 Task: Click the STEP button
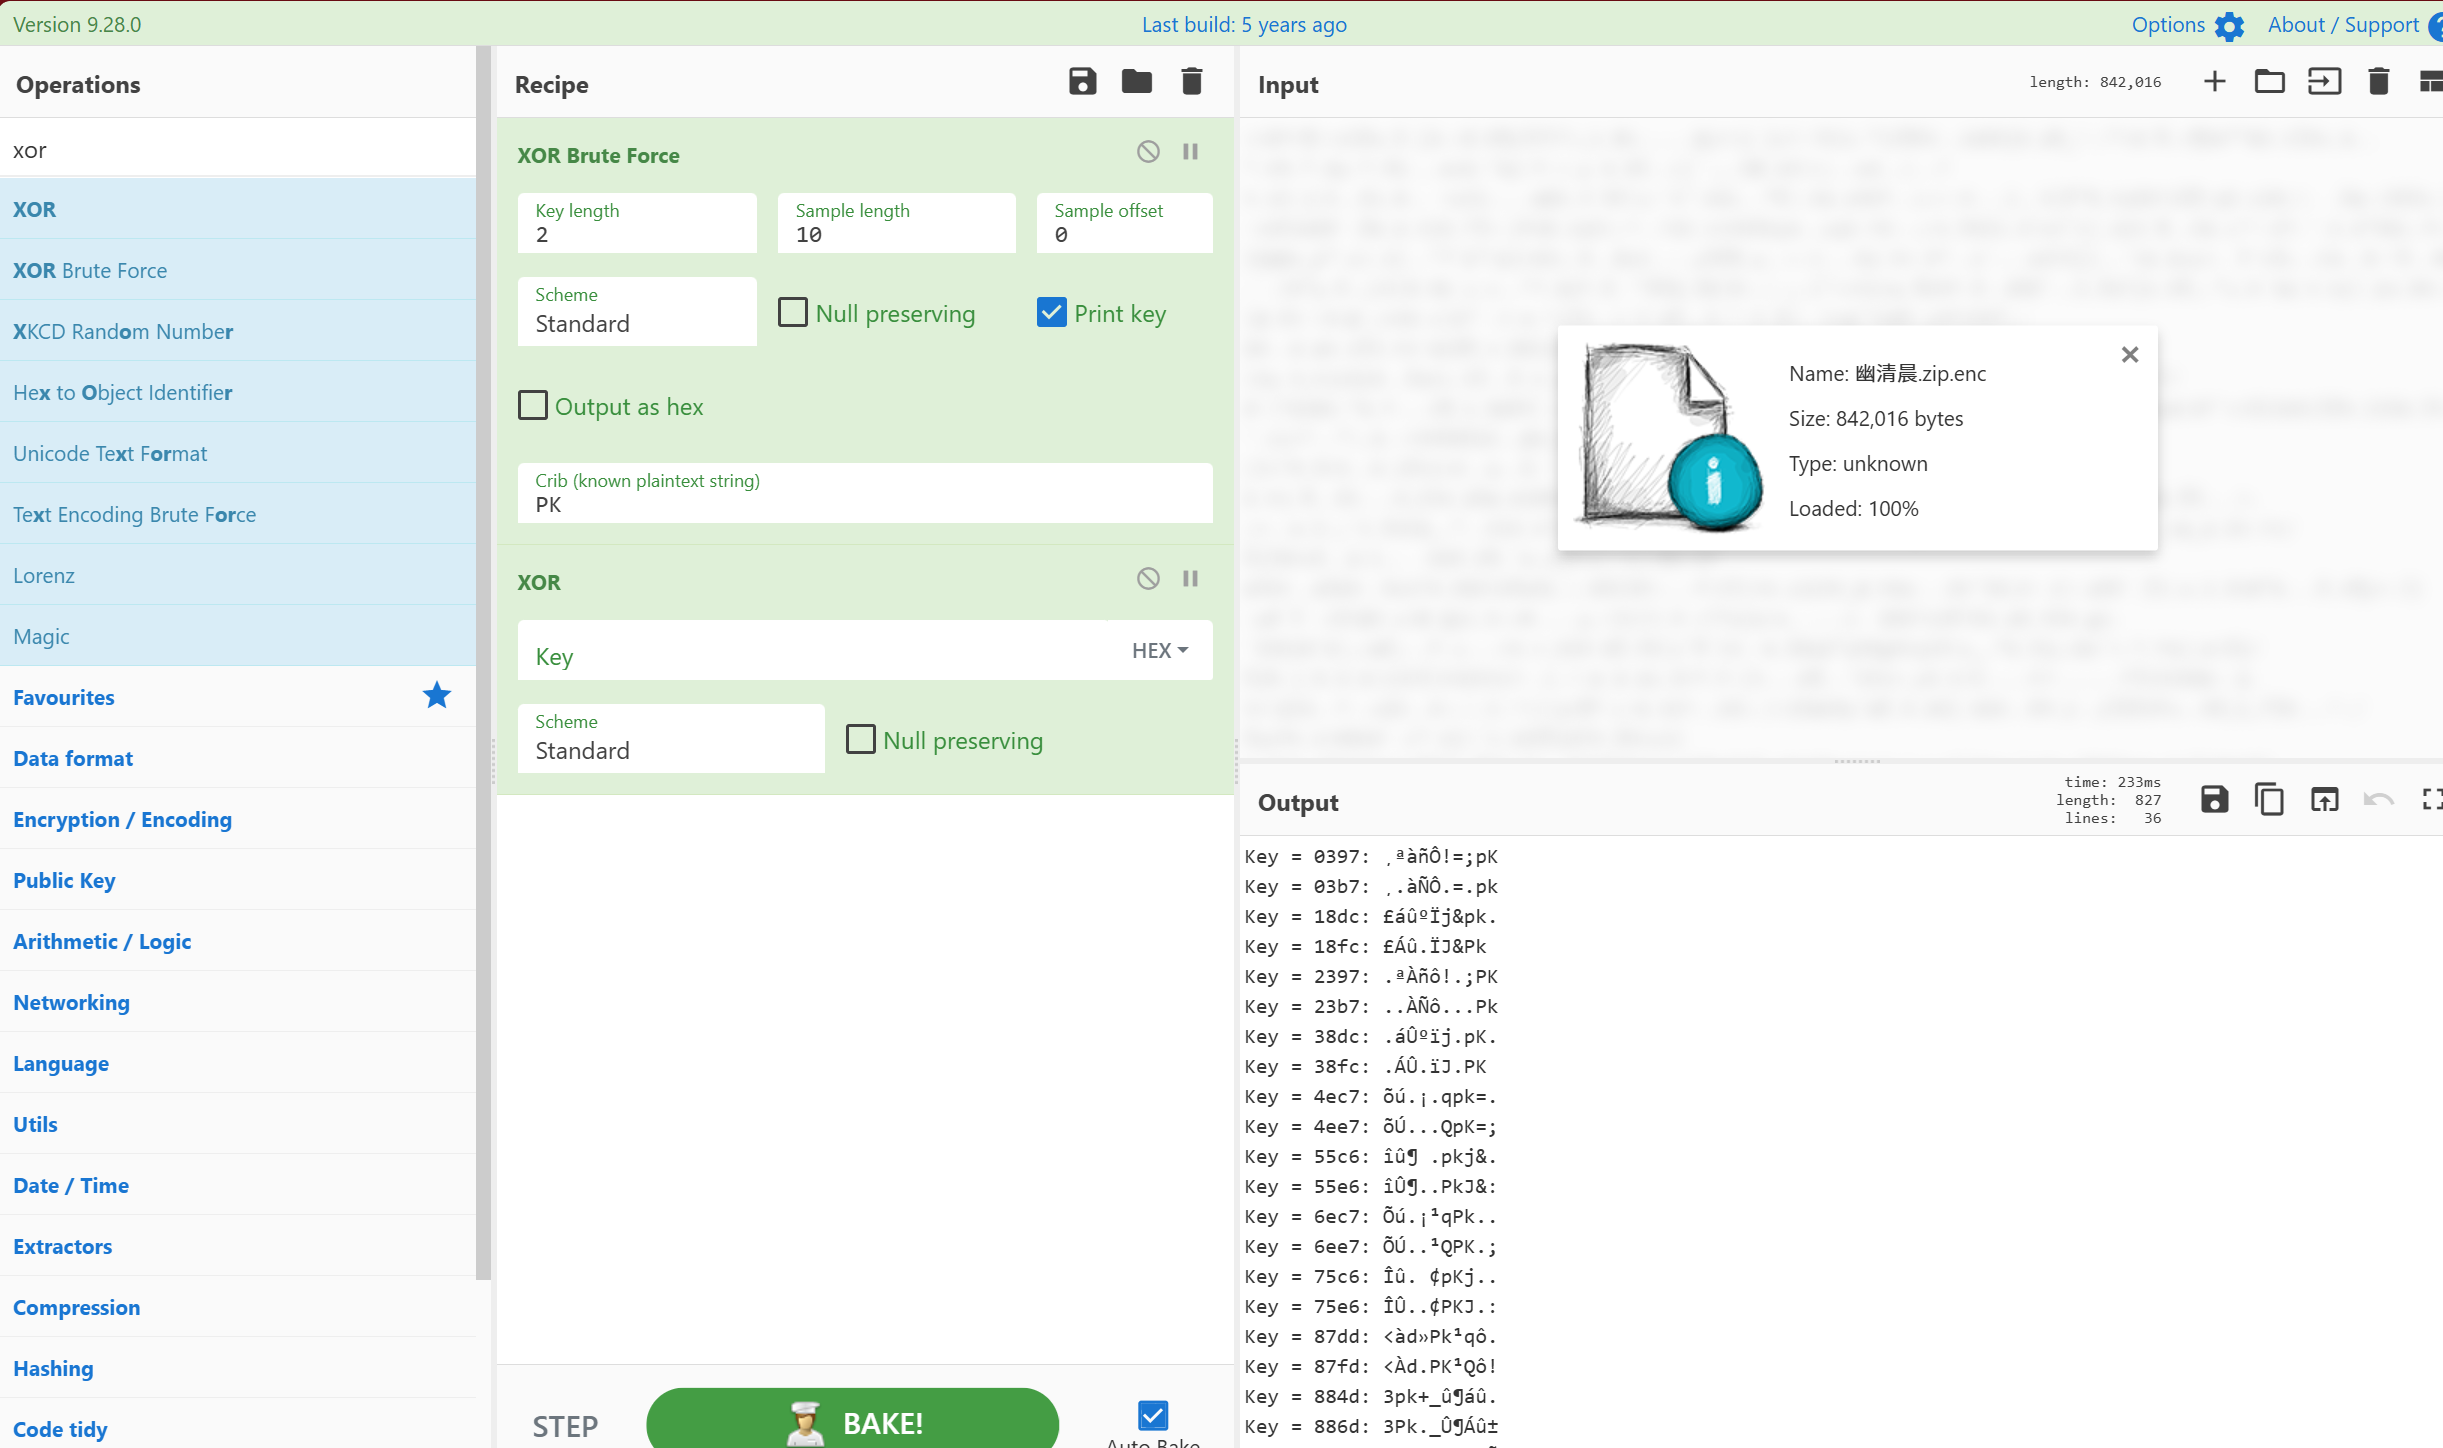[x=565, y=1425]
